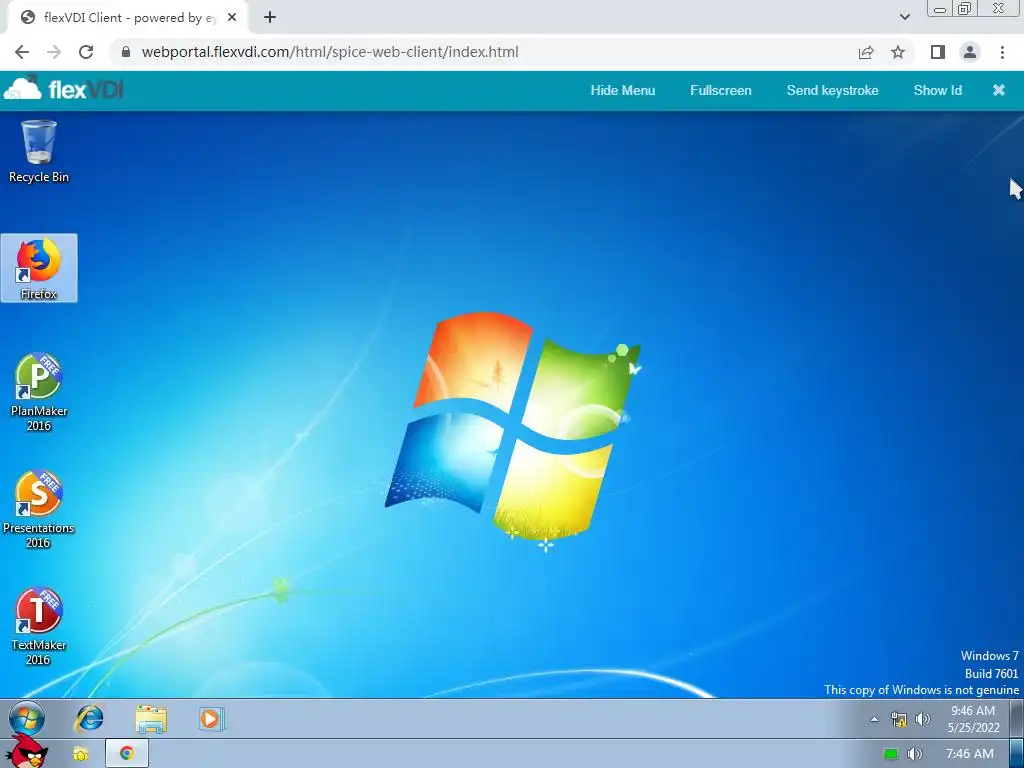
Task: Close the flexVDI session with the X
Action: (x=999, y=90)
